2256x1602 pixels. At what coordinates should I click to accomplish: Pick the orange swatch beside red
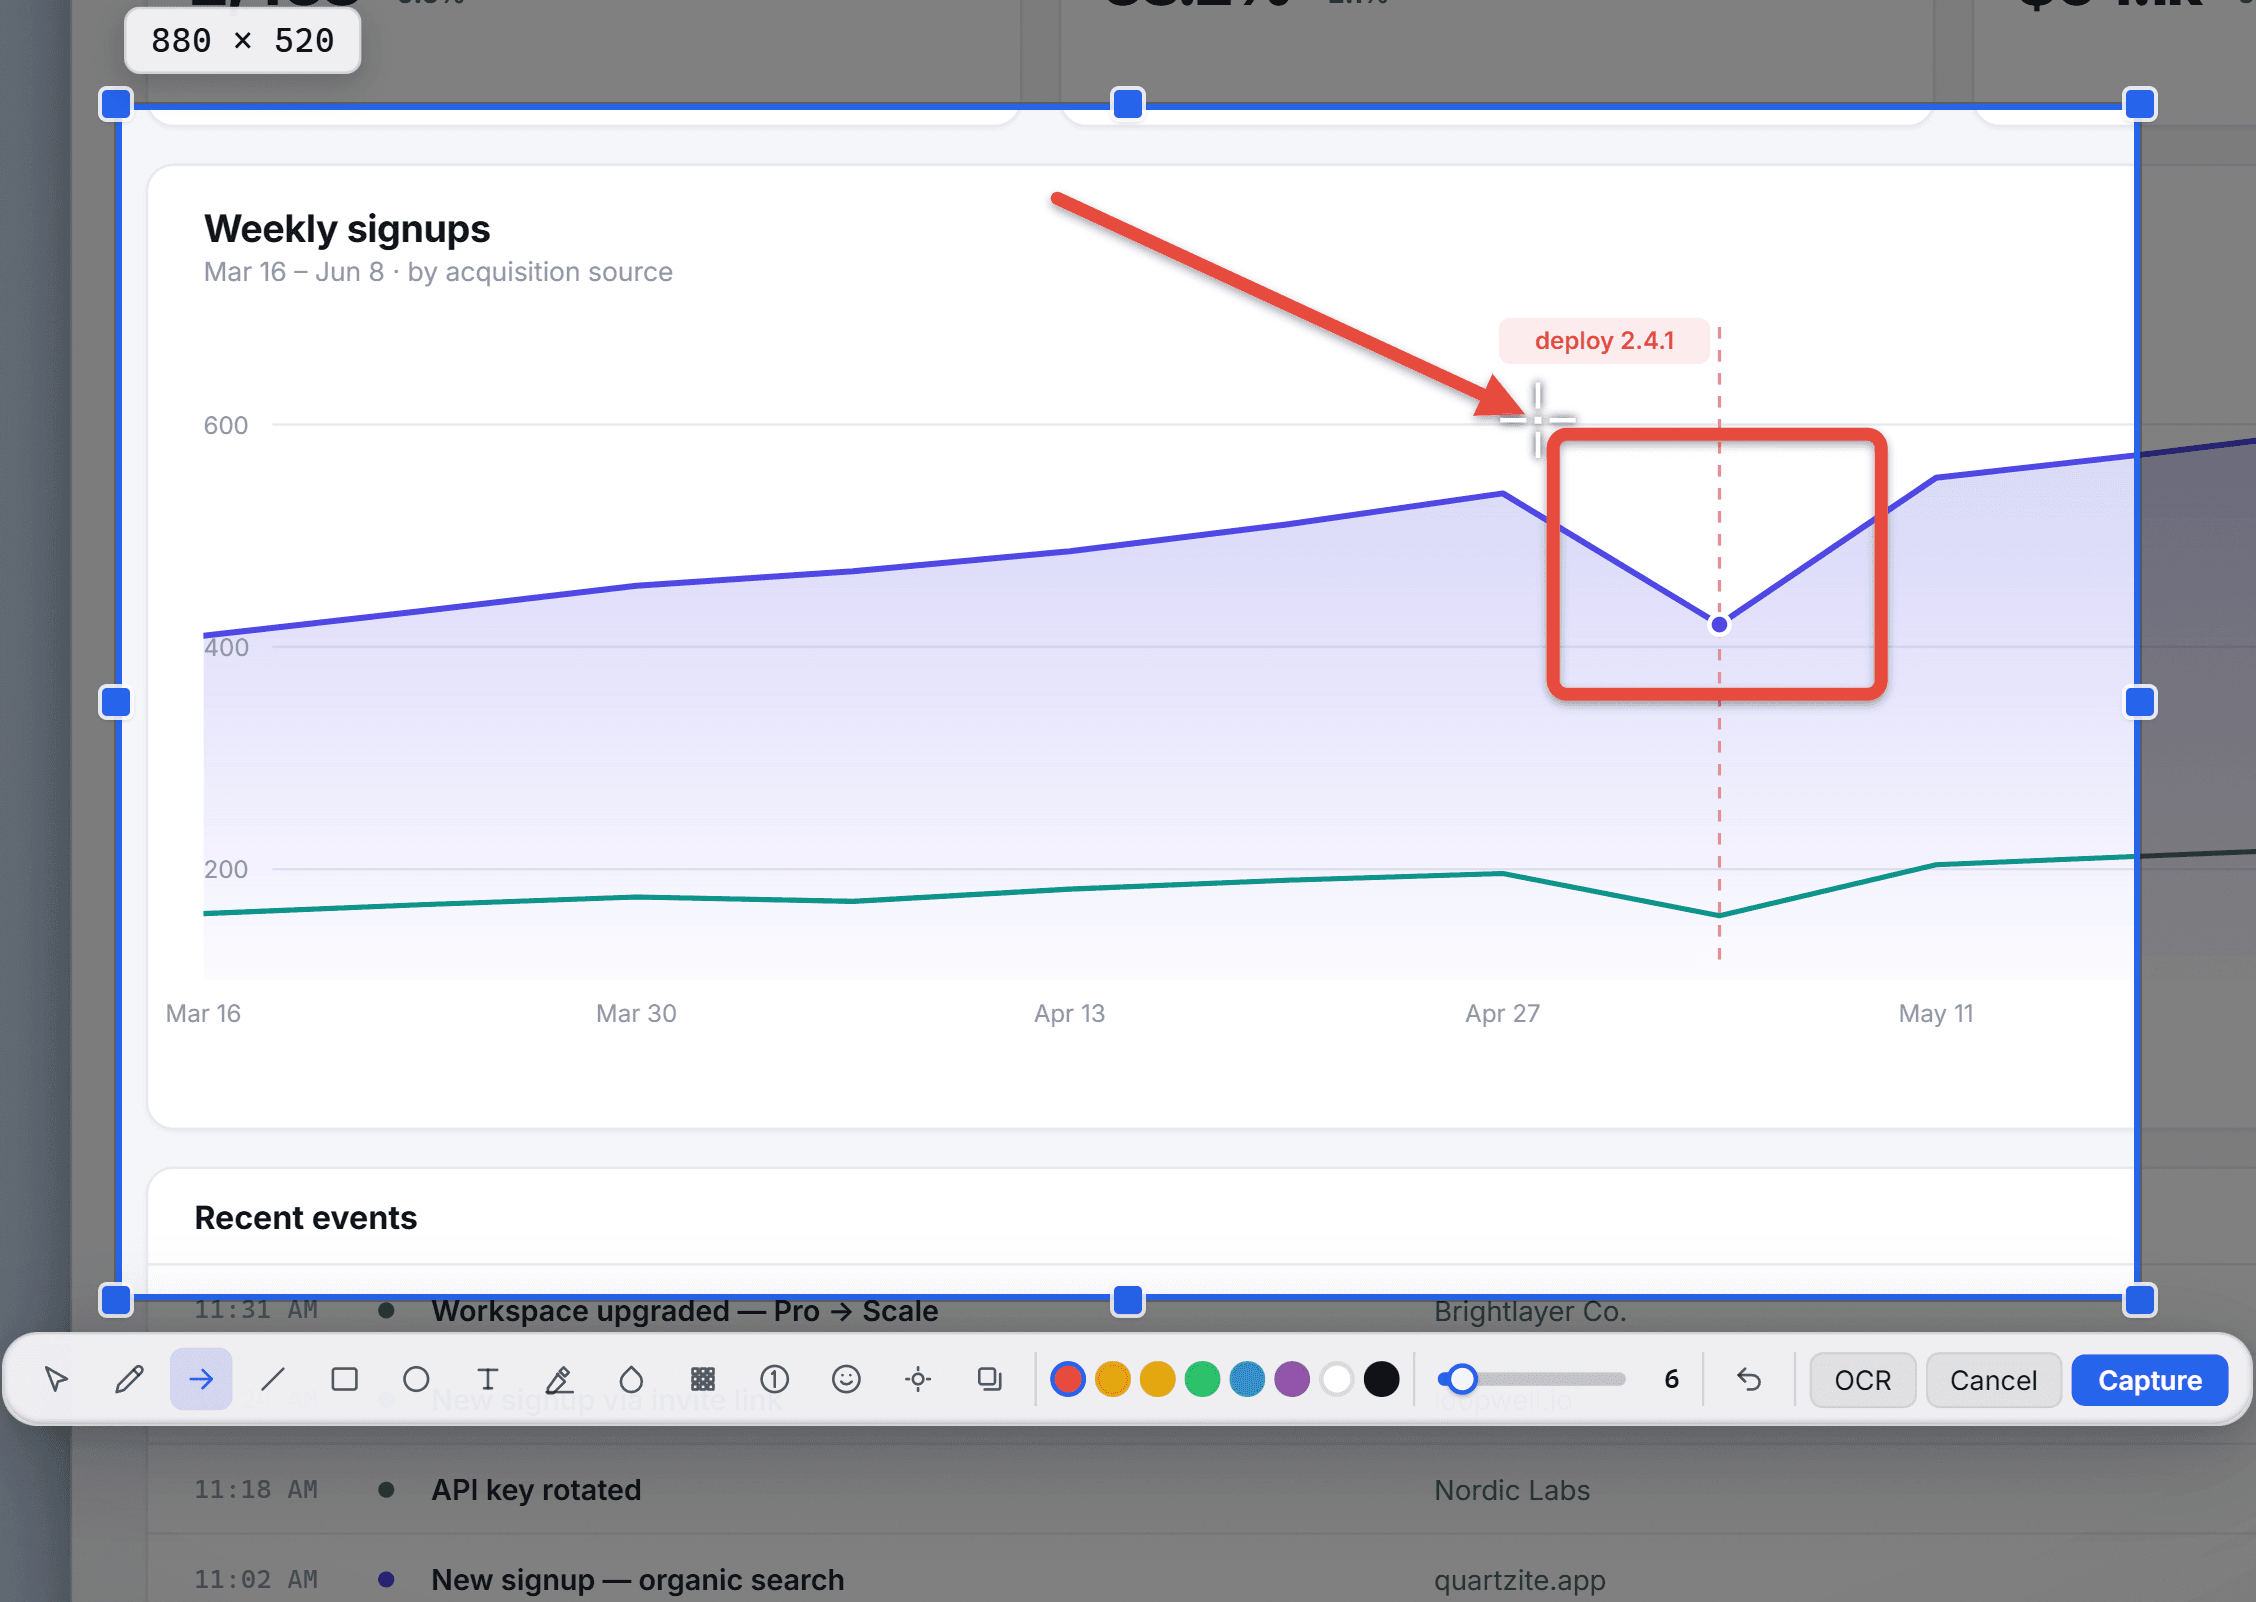1113,1380
